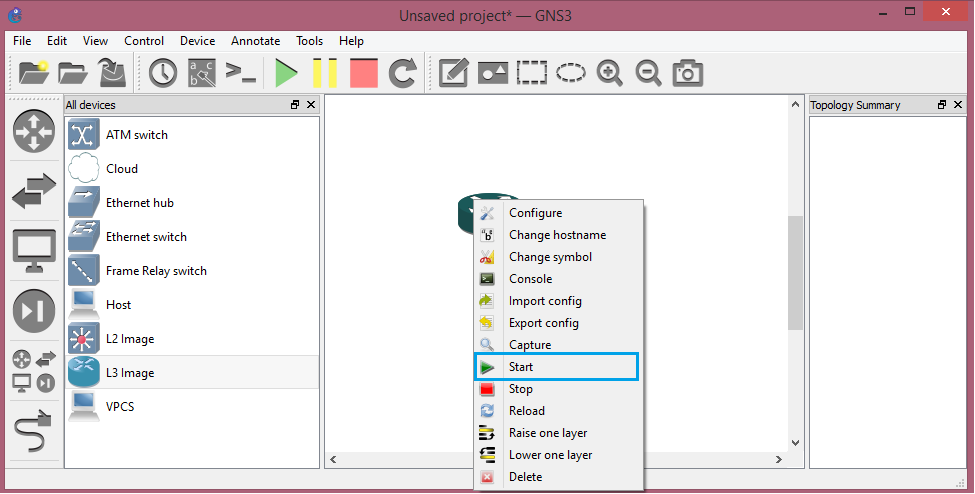Open the new blank project icon
The height and width of the screenshot is (494, 975).
point(34,73)
